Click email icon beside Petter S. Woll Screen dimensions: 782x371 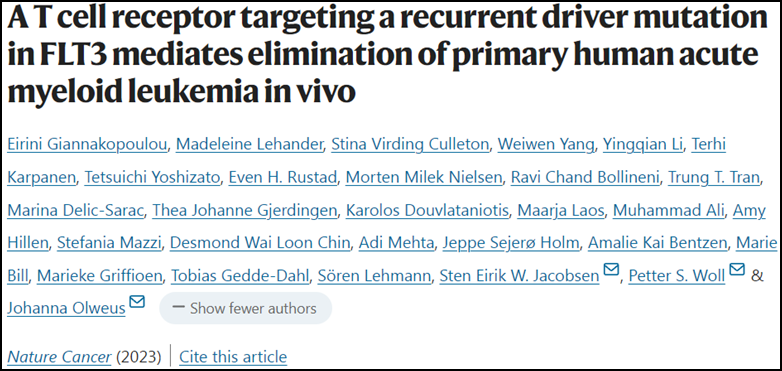(737, 270)
